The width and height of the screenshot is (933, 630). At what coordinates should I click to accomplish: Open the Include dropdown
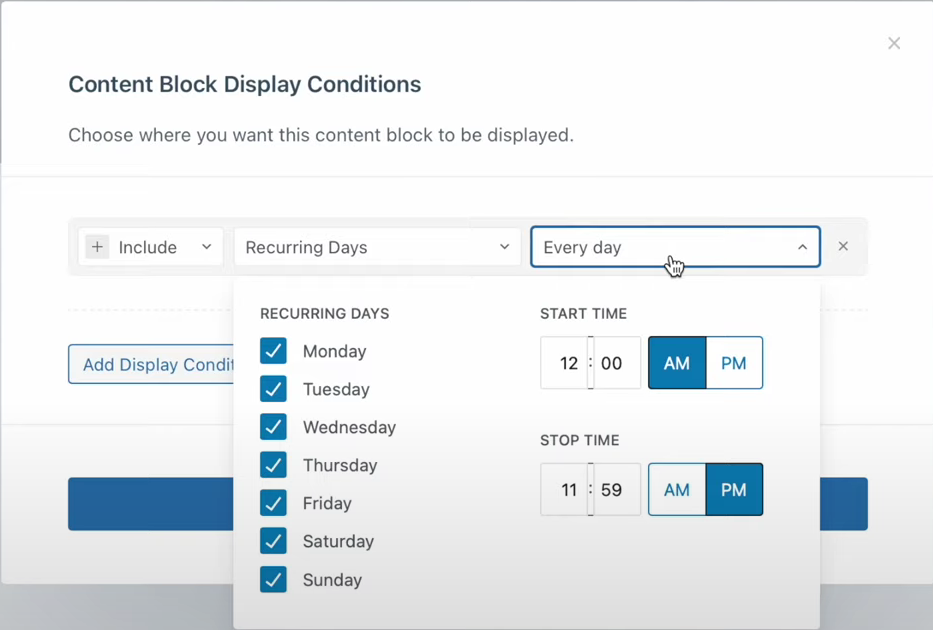click(151, 247)
